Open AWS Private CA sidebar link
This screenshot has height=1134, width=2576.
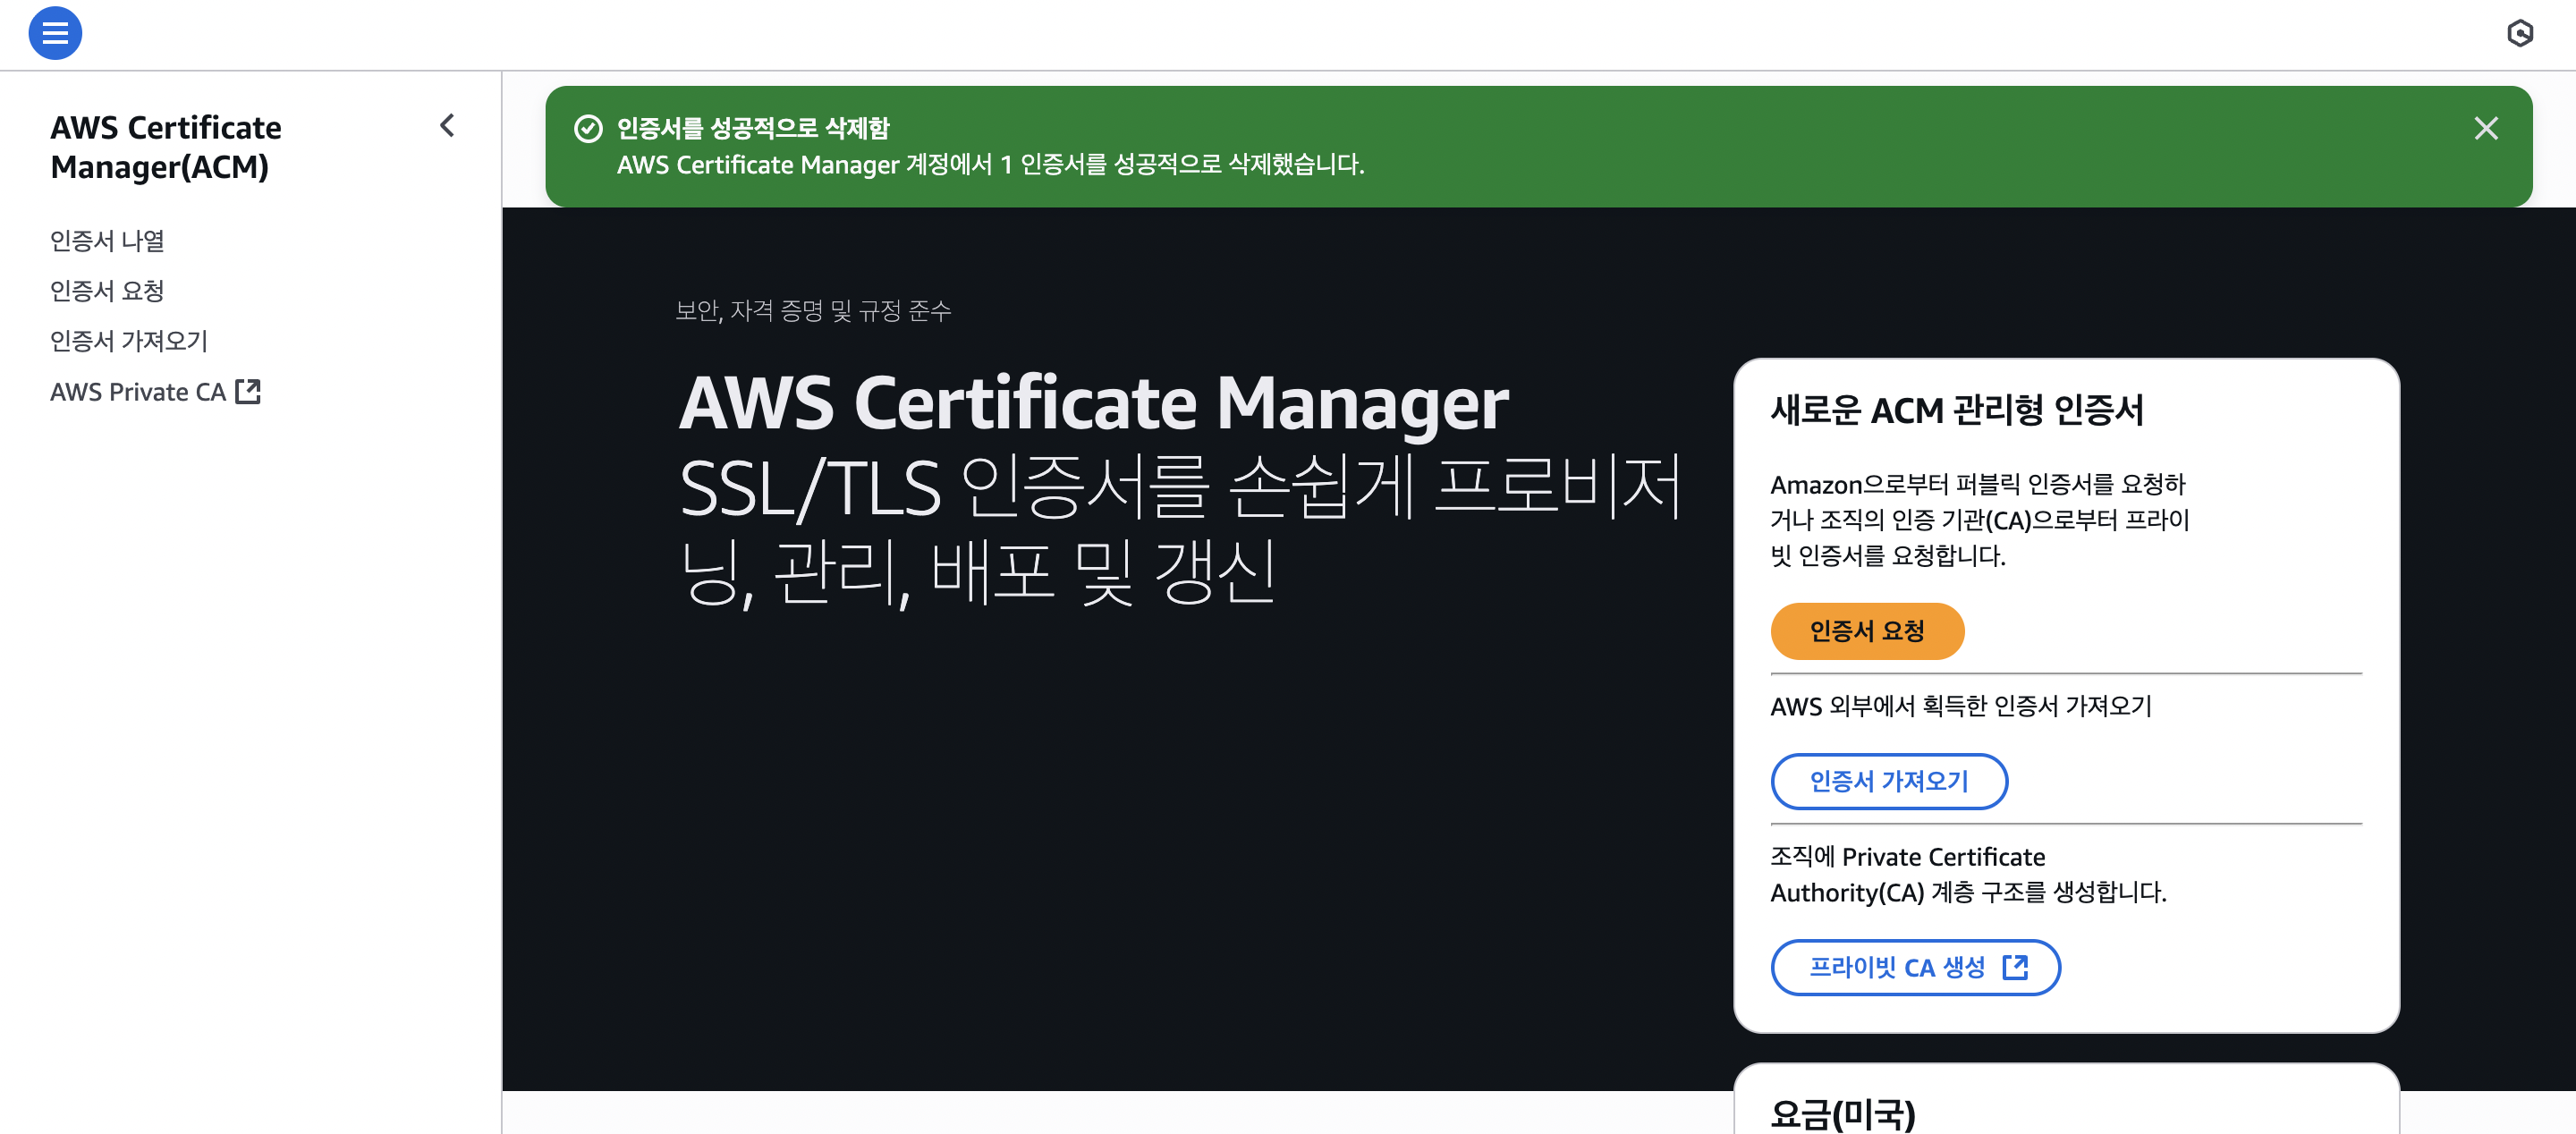(138, 392)
